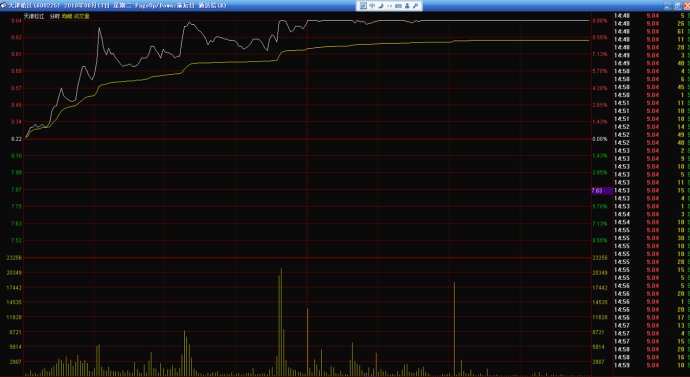Click the tallest volume bar in the chart
This screenshot has height=377, width=690.
281,322
